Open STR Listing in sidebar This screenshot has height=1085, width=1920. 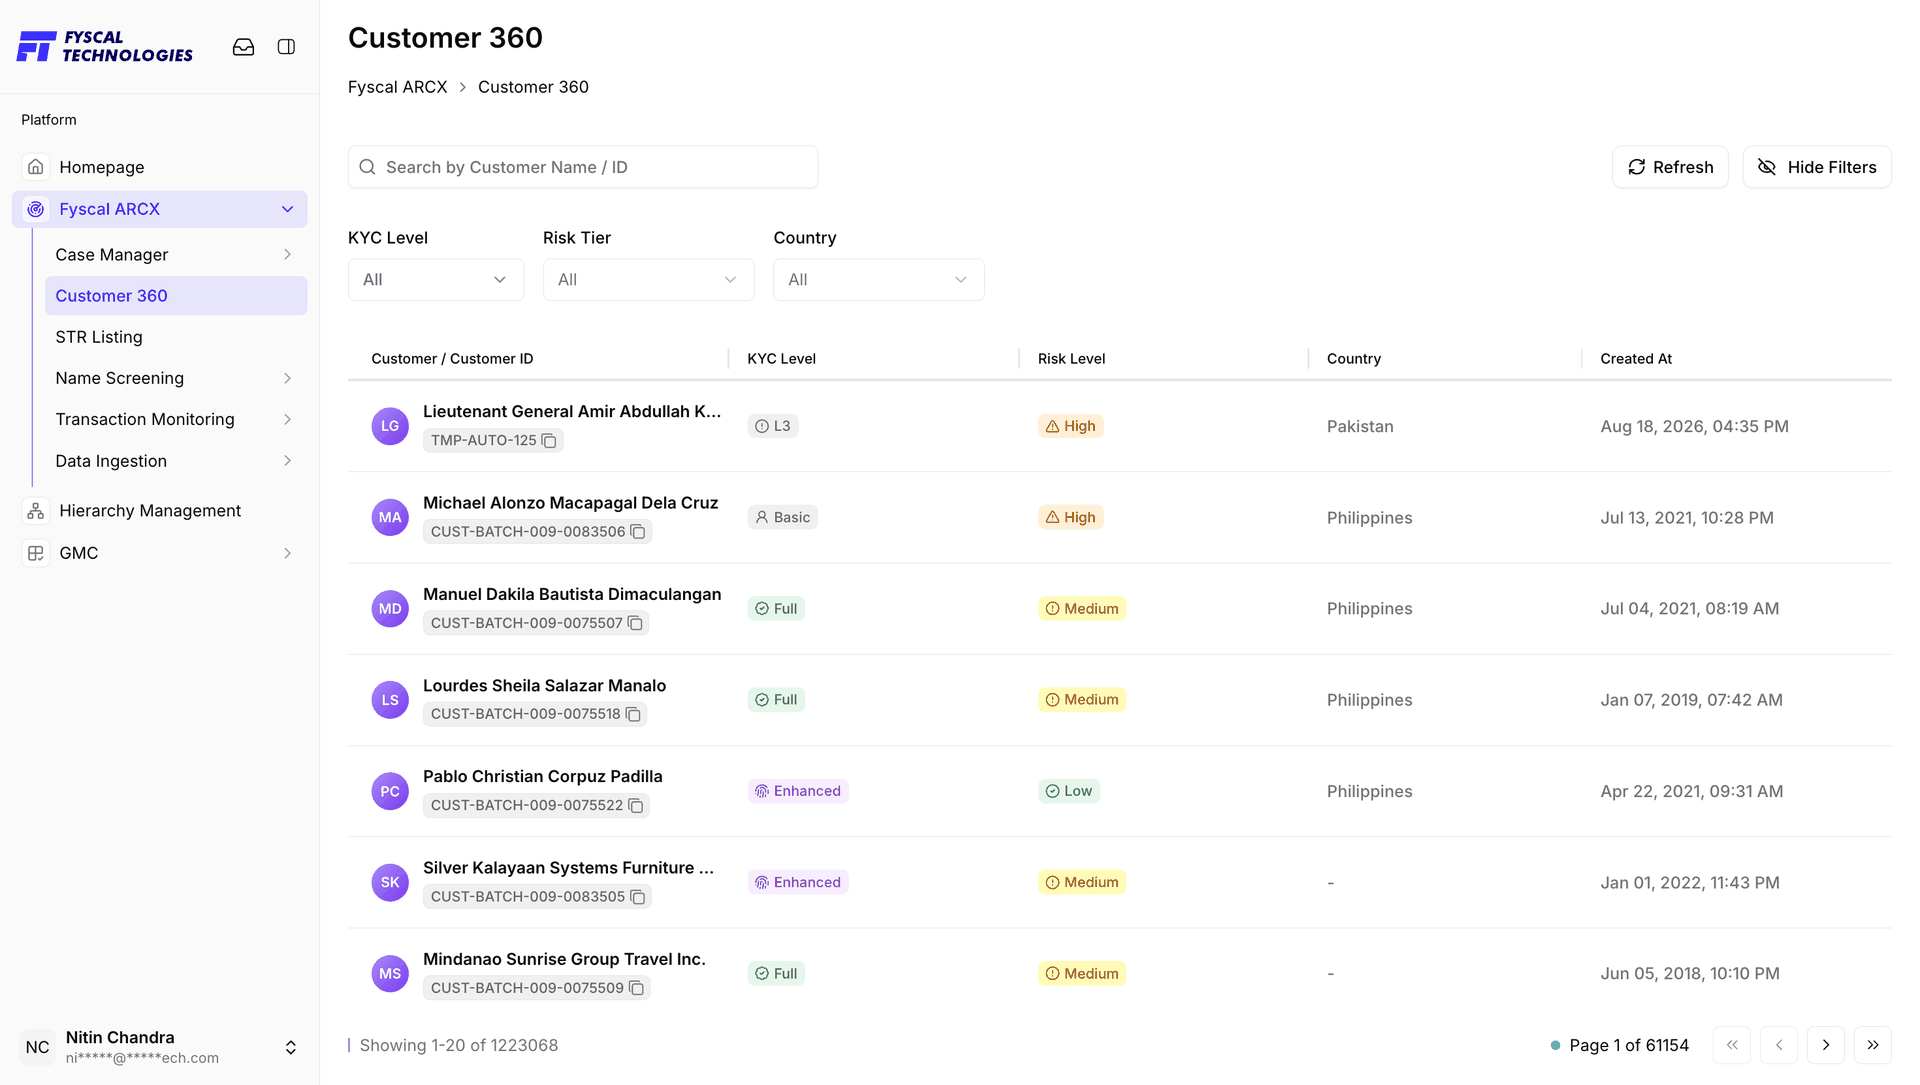tap(176, 337)
